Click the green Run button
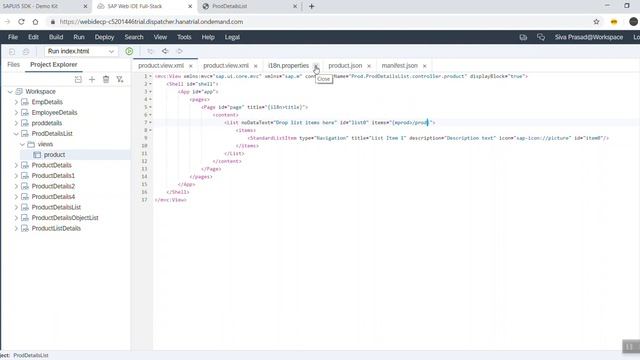 point(129,51)
